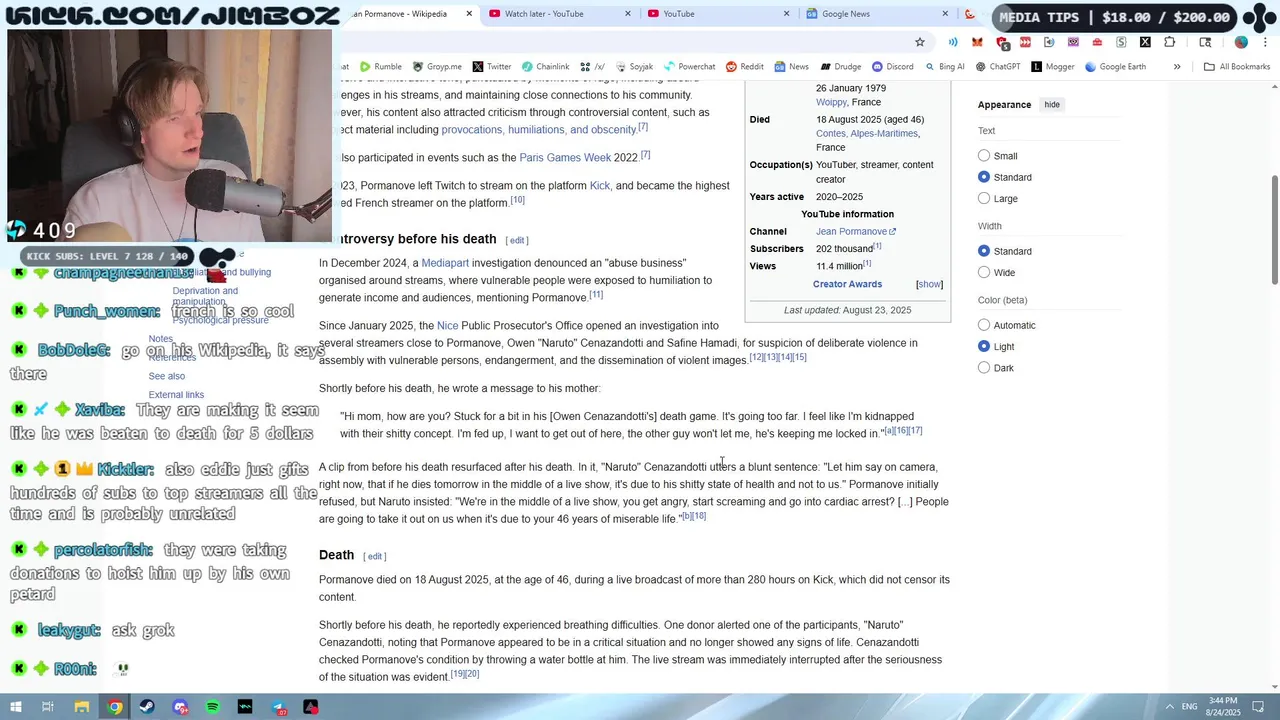The image size is (1280, 720).
Task: Open the Chainlink bookmark
Action: pos(545,67)
